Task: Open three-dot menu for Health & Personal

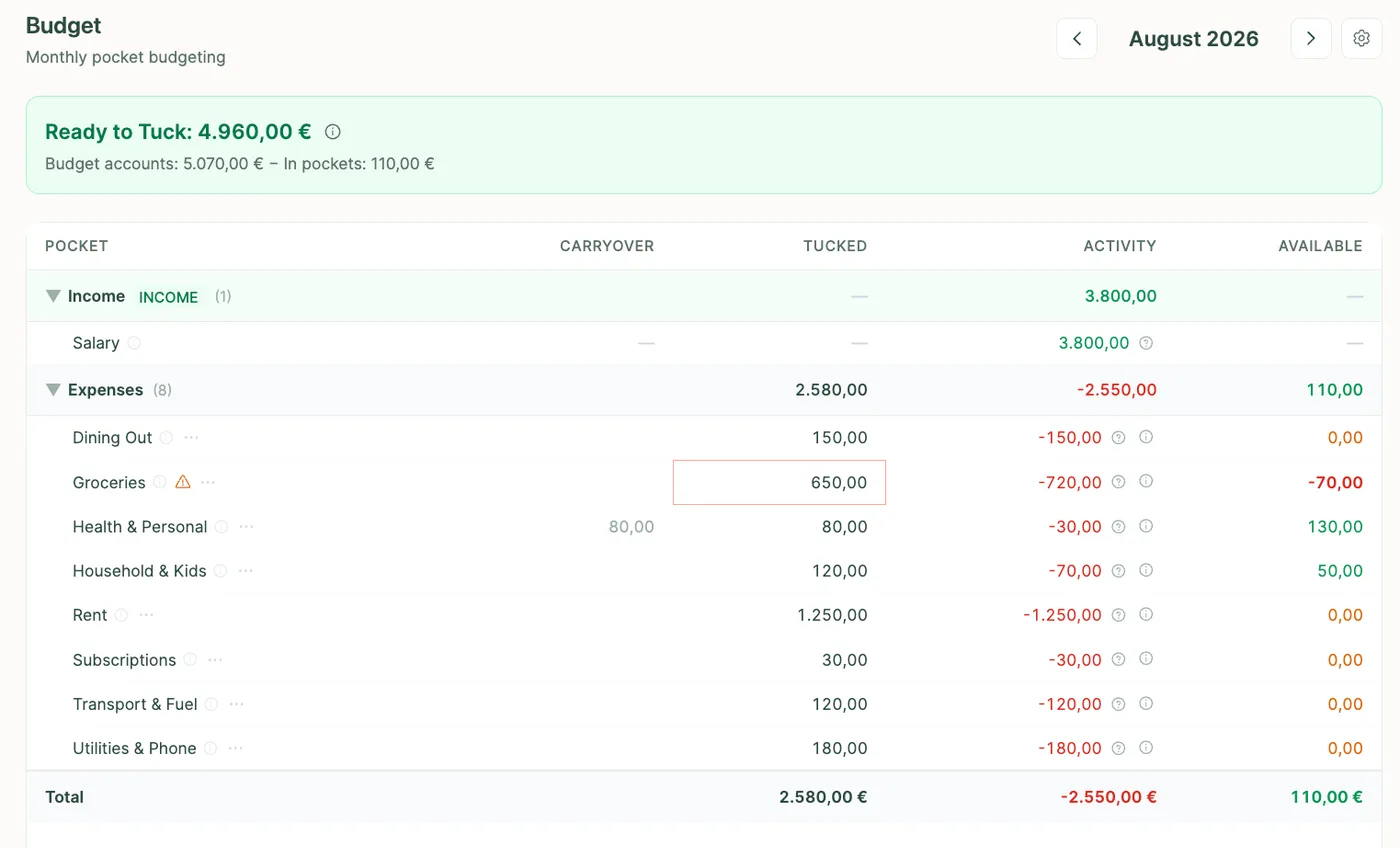Action: (247, 526)
